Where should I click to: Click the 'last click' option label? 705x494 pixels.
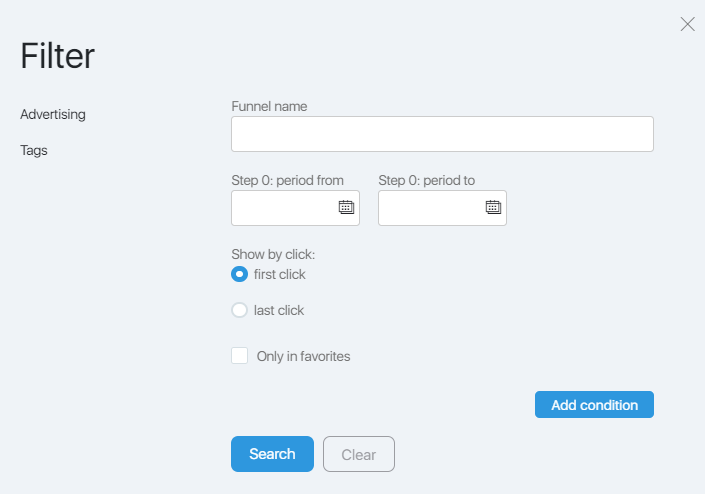[279, 310]
